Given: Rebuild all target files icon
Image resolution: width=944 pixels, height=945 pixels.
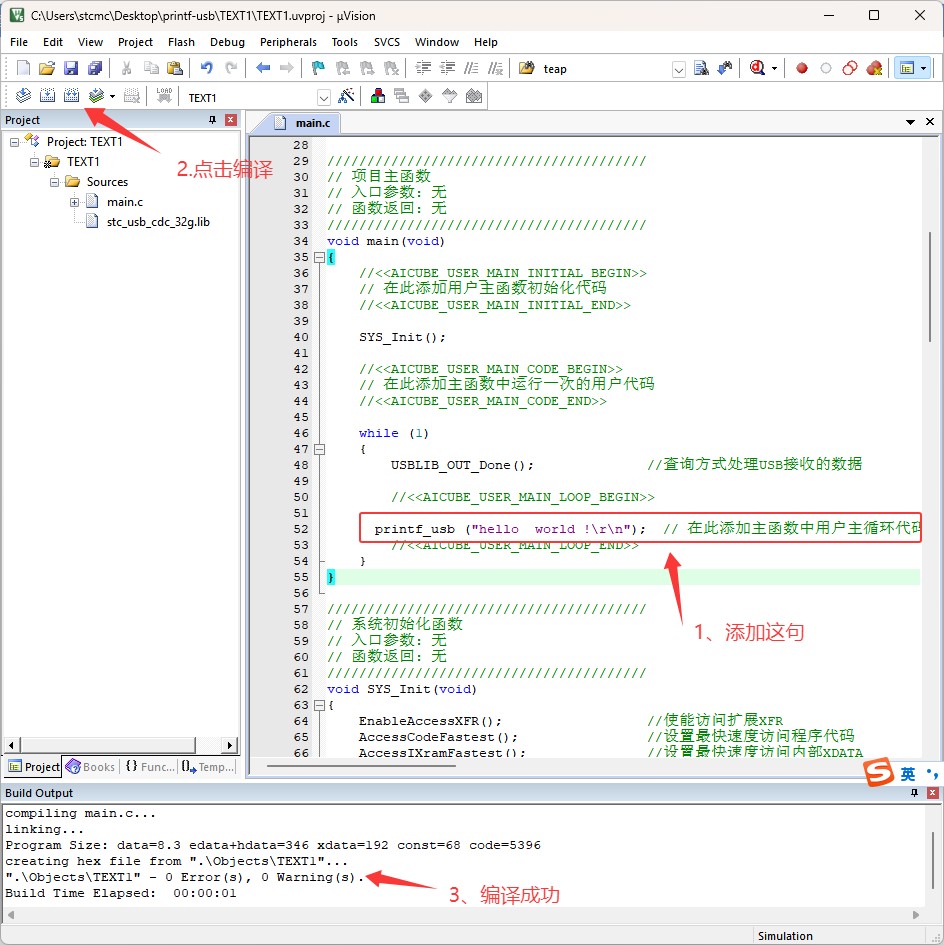Looking at the screenshot, I should [72, 95].
